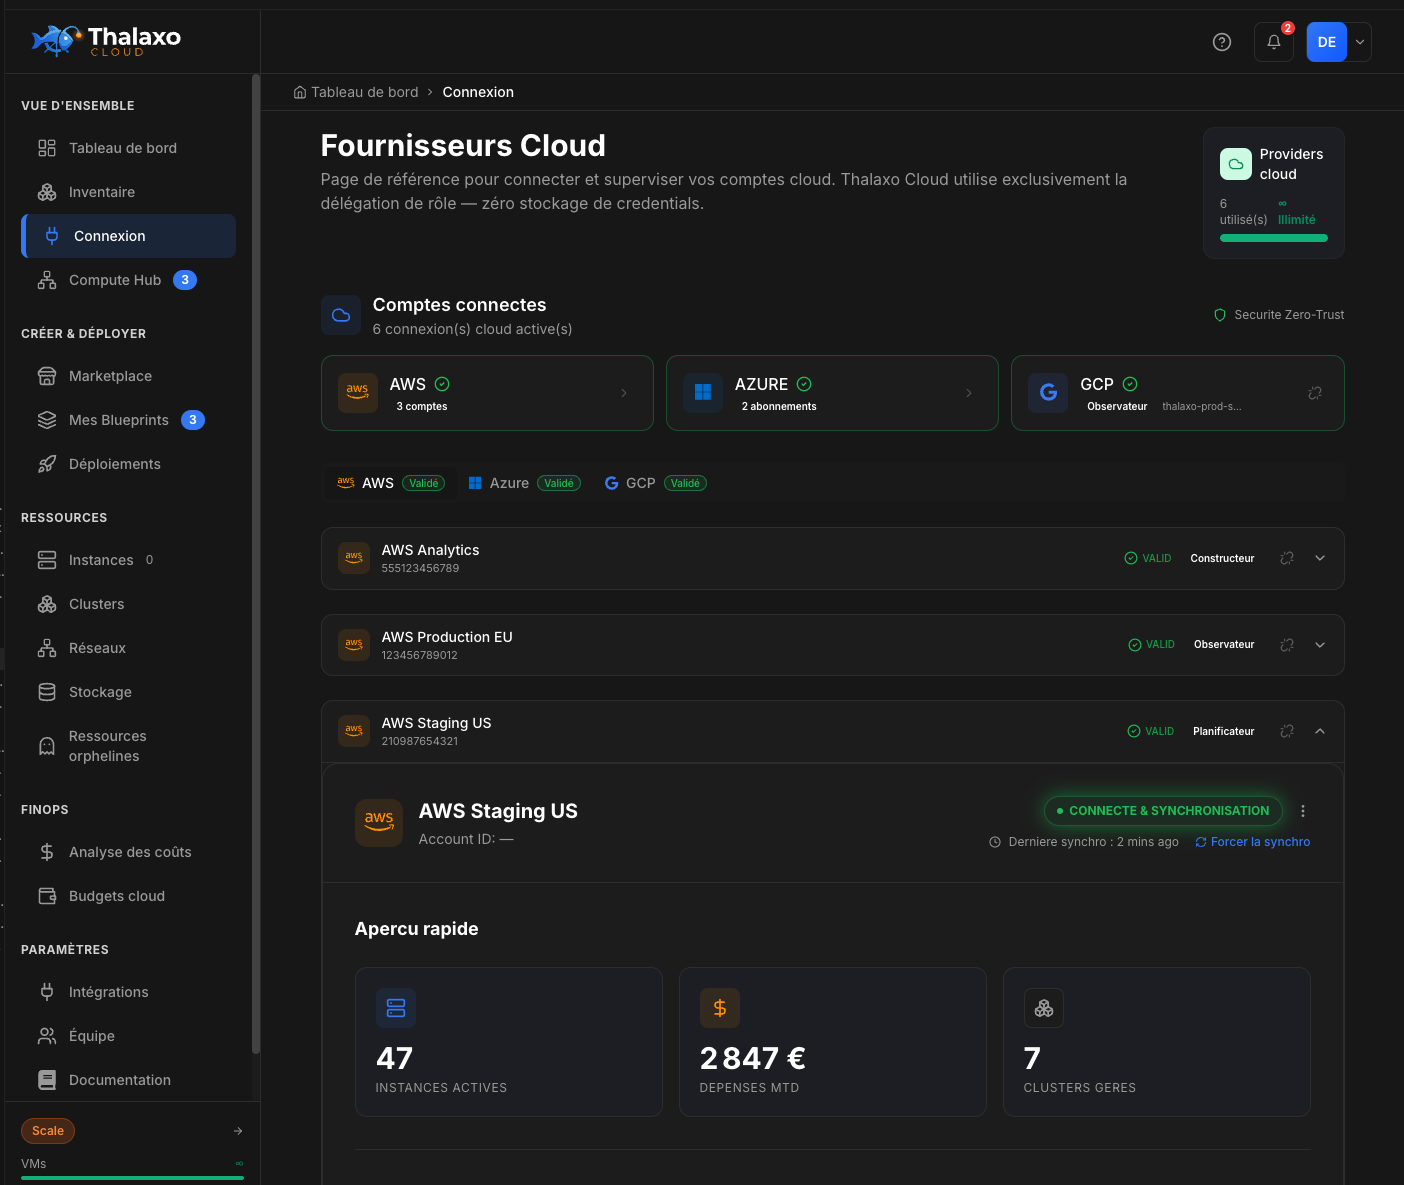The image size is (1404, 1185).
Task: Click sync icon on AWS Analytics row
Action: point(1287,558)
